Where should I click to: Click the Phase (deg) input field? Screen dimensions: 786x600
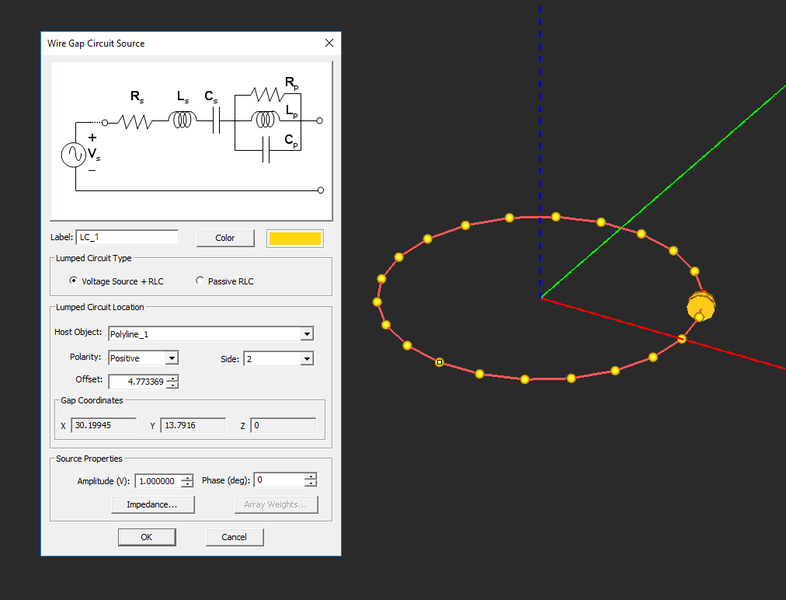[x=285, y=481]
